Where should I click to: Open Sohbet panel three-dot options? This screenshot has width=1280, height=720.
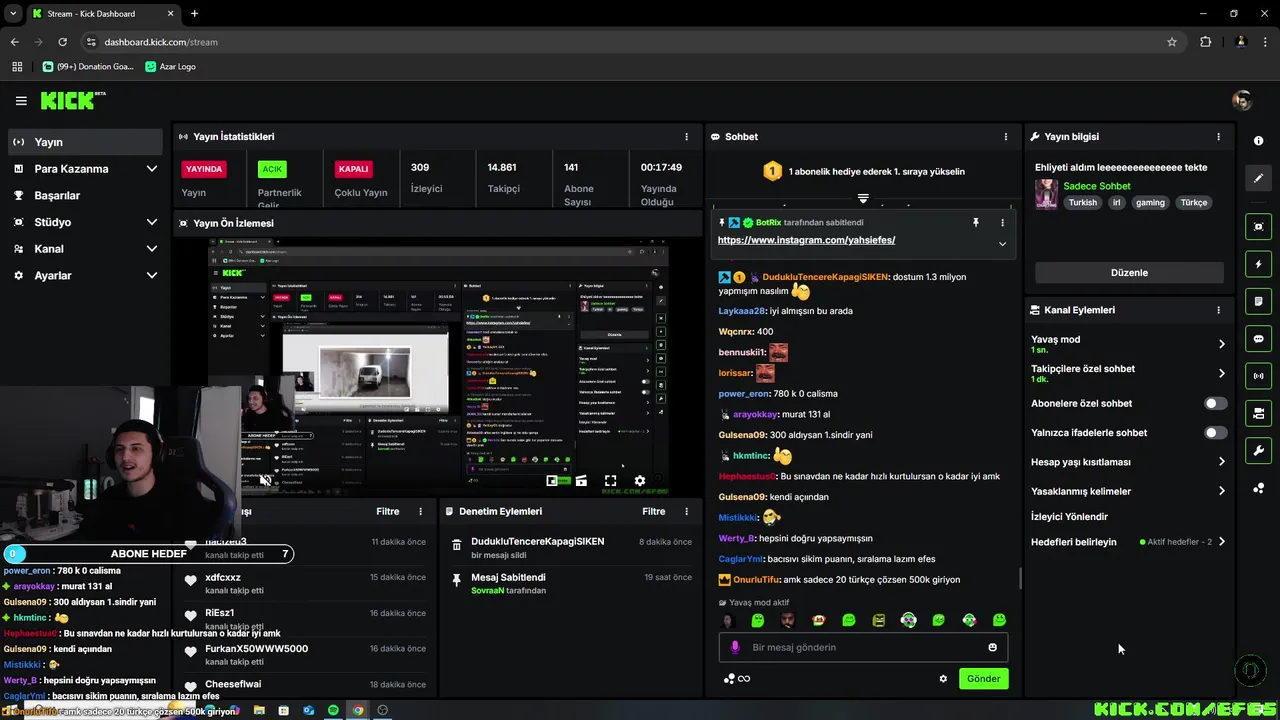1006,137
